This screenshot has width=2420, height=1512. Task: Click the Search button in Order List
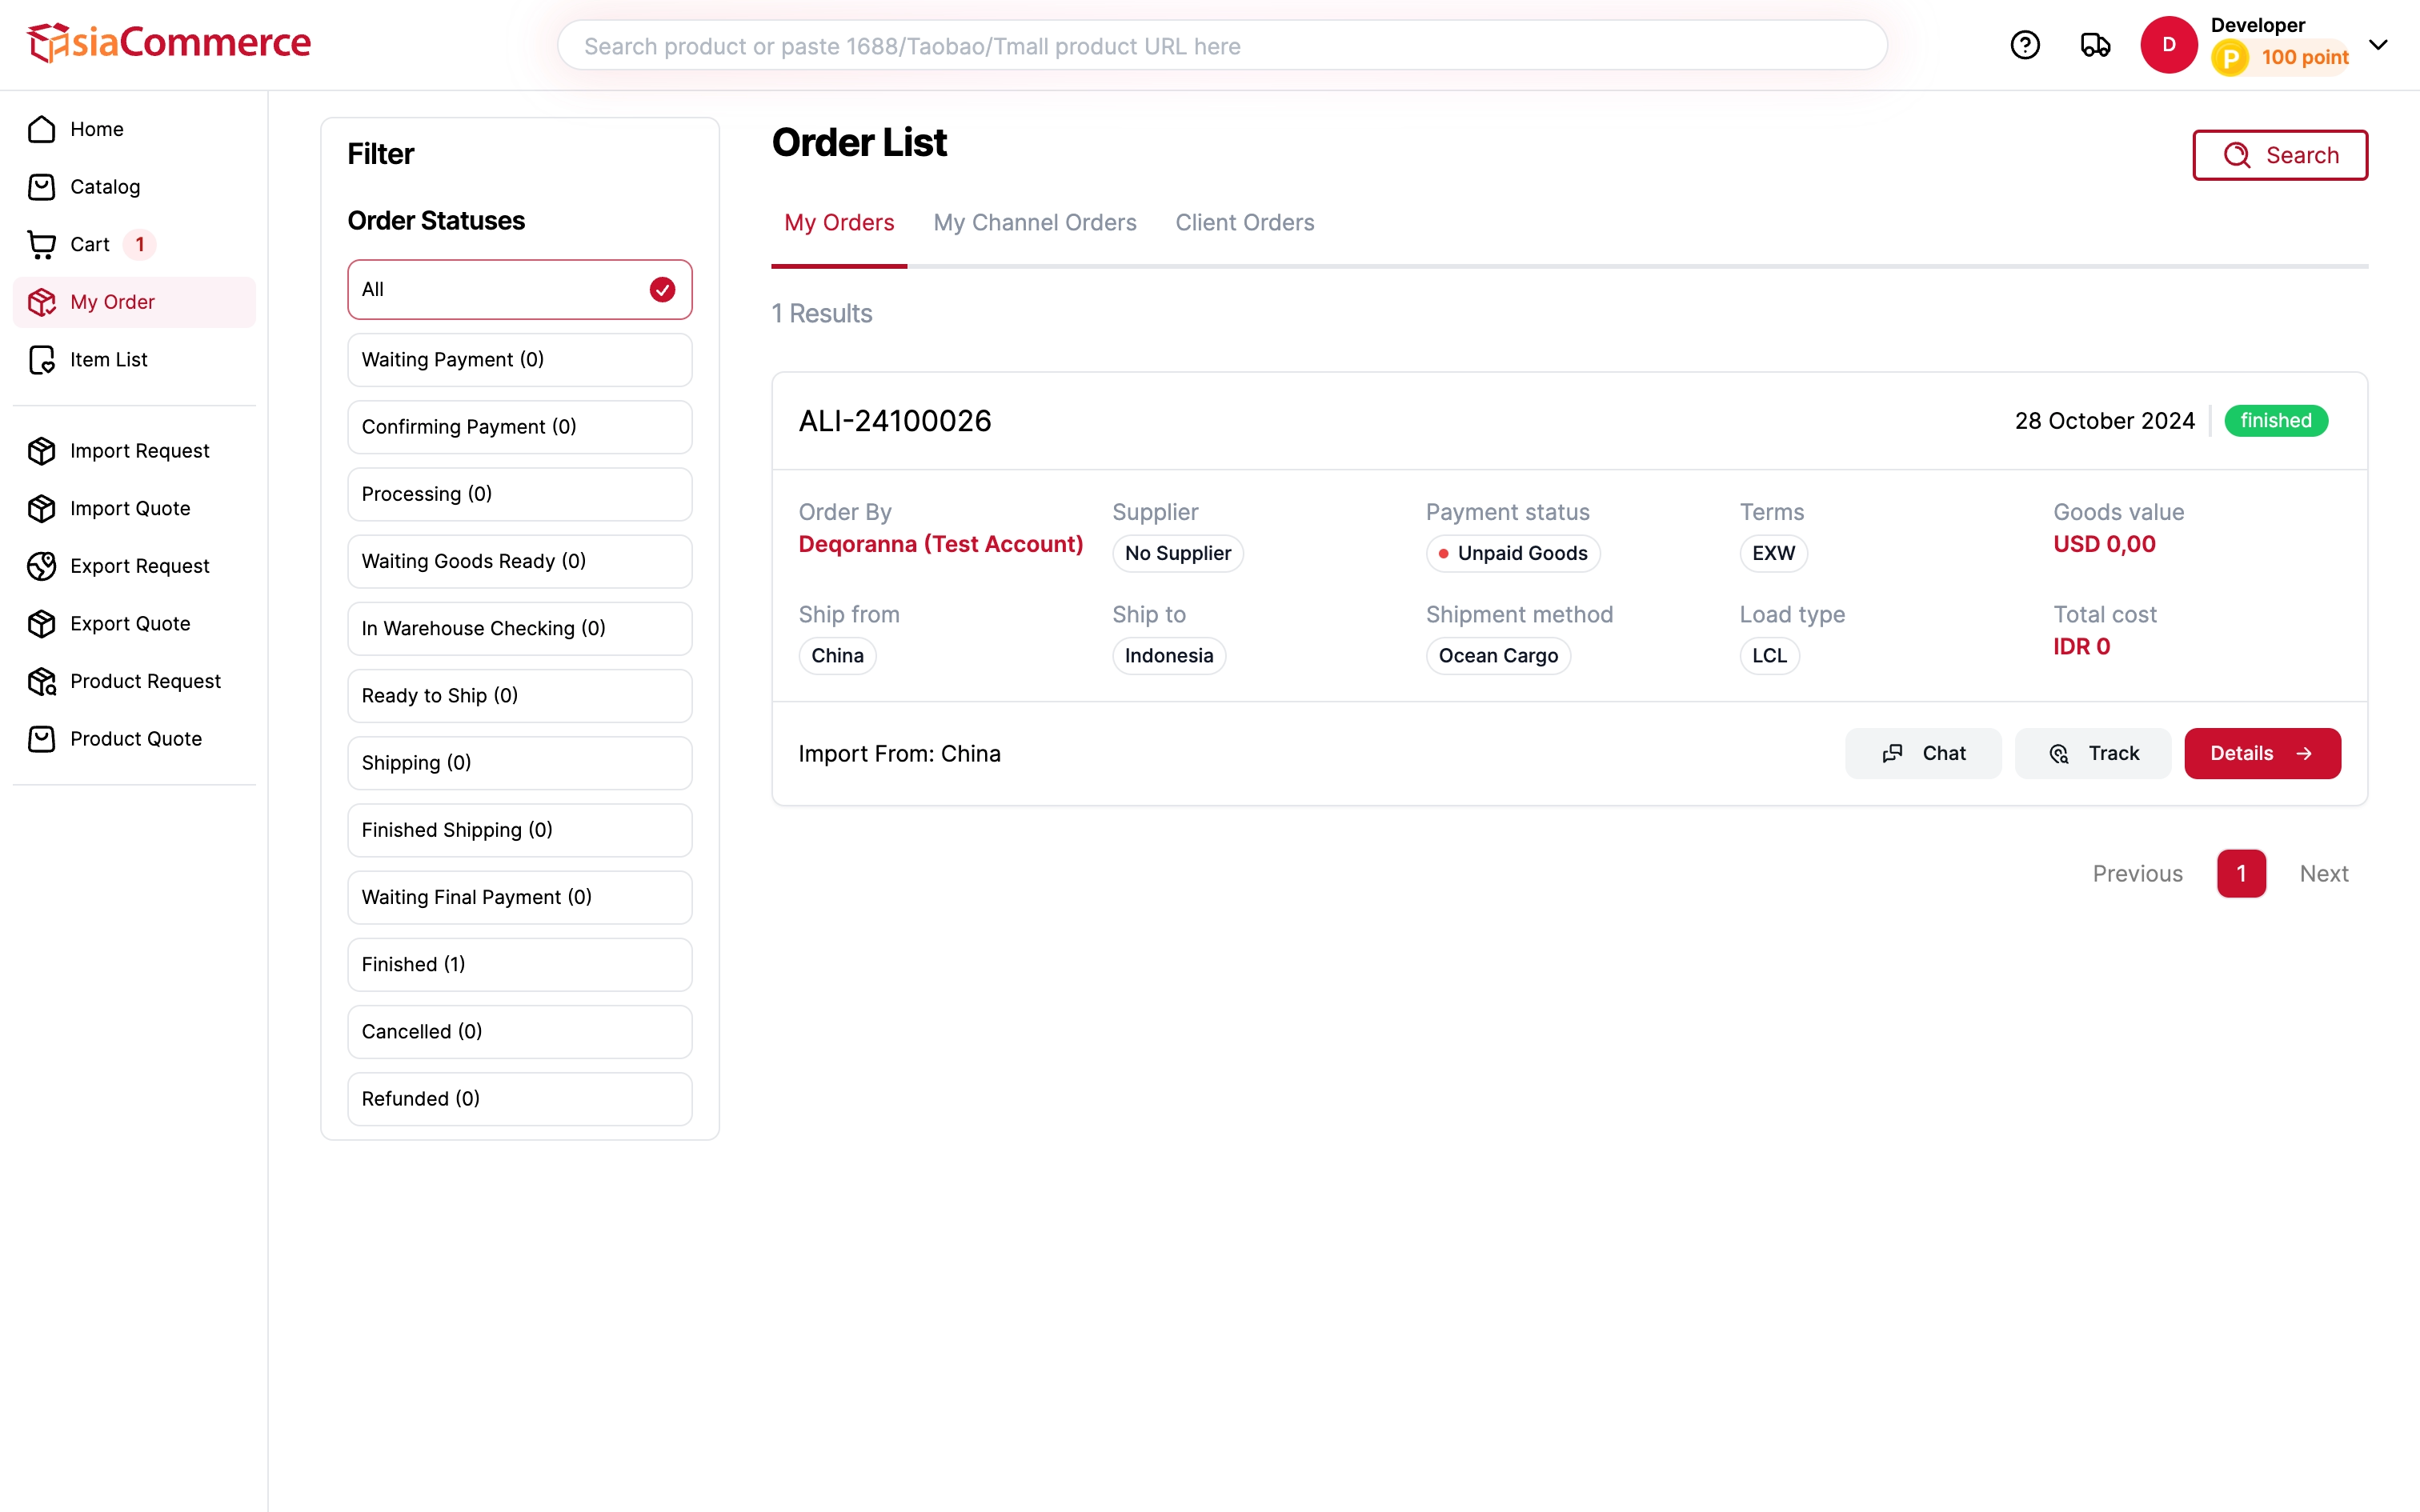(x=2279, y=155)
